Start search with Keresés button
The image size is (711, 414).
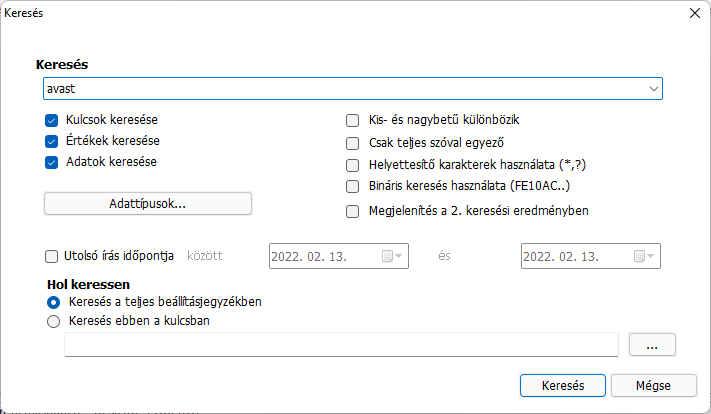point(563,385)
